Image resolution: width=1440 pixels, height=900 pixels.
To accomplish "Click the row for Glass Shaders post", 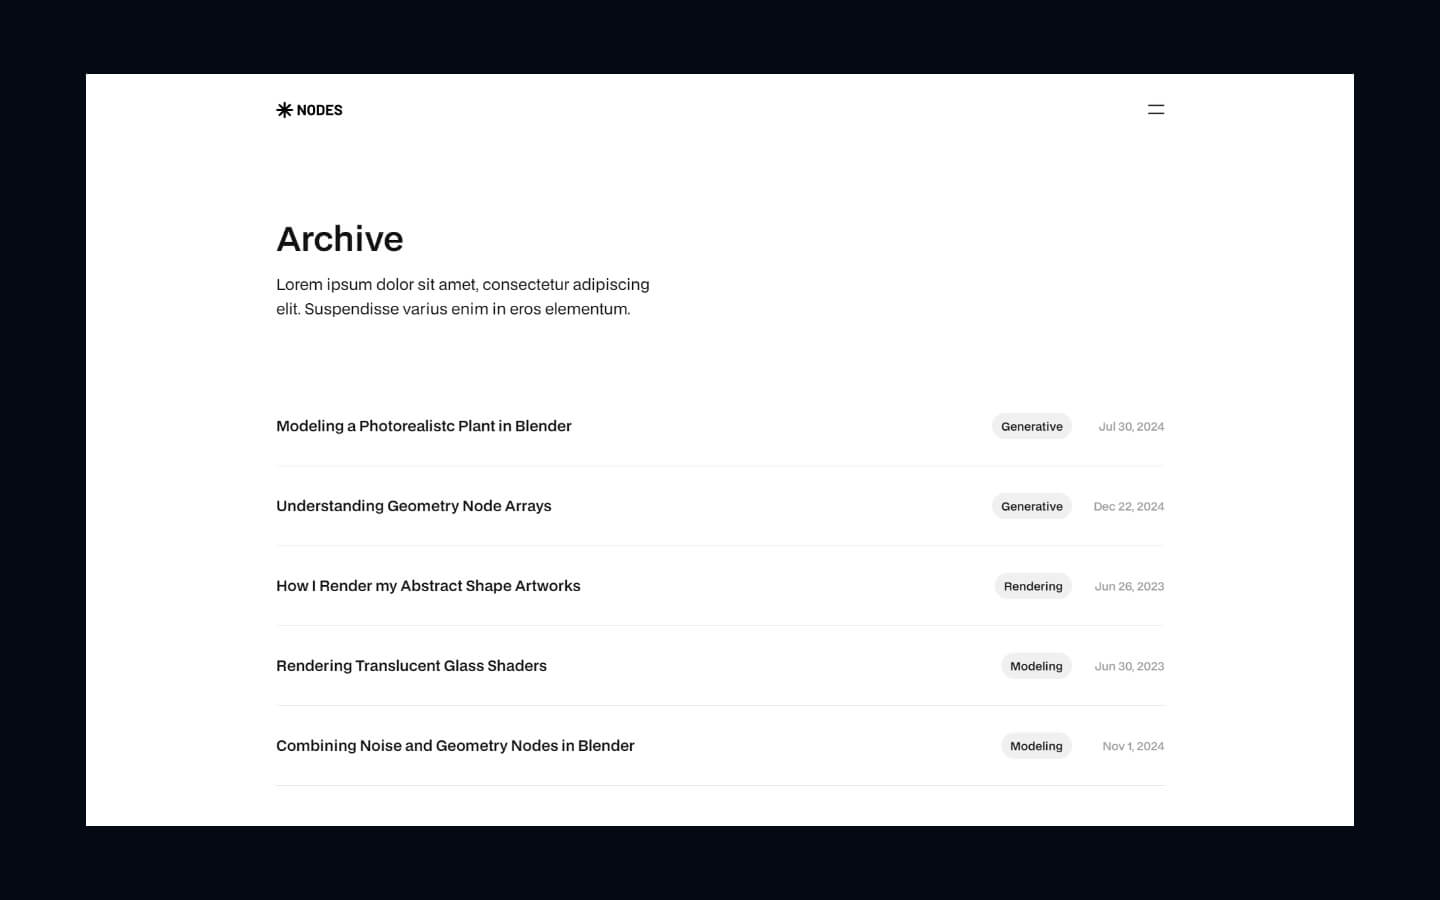I will 720,666.
